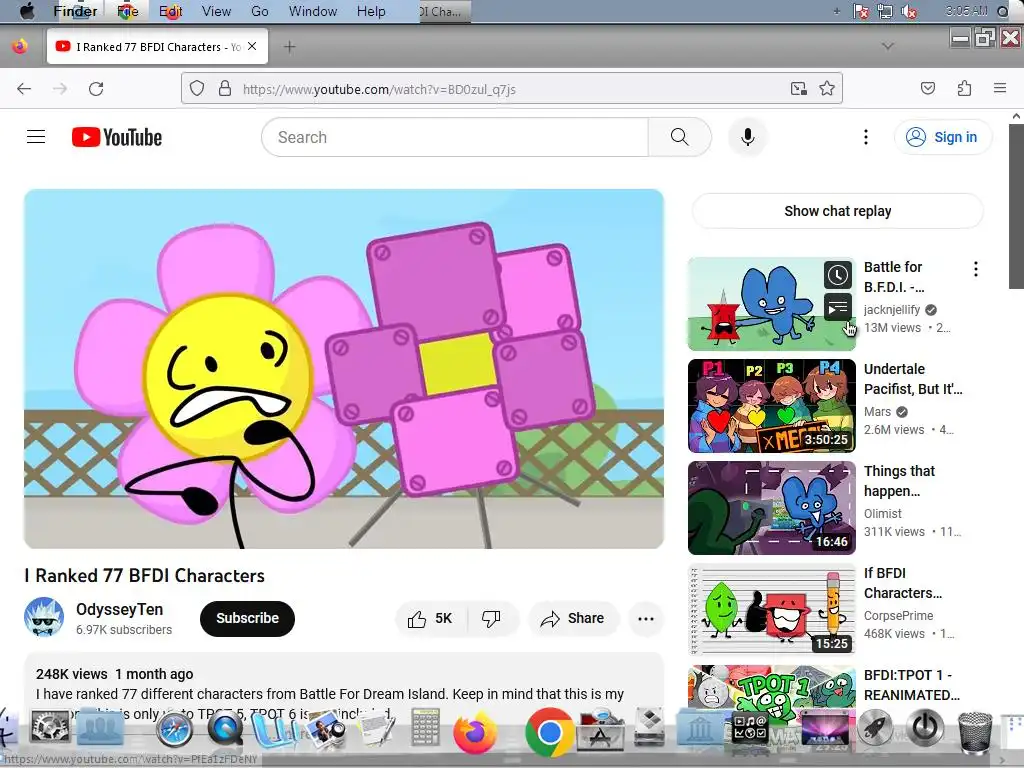
Task: Click the 3:05 AM clock
Action: tap(966, 11)
